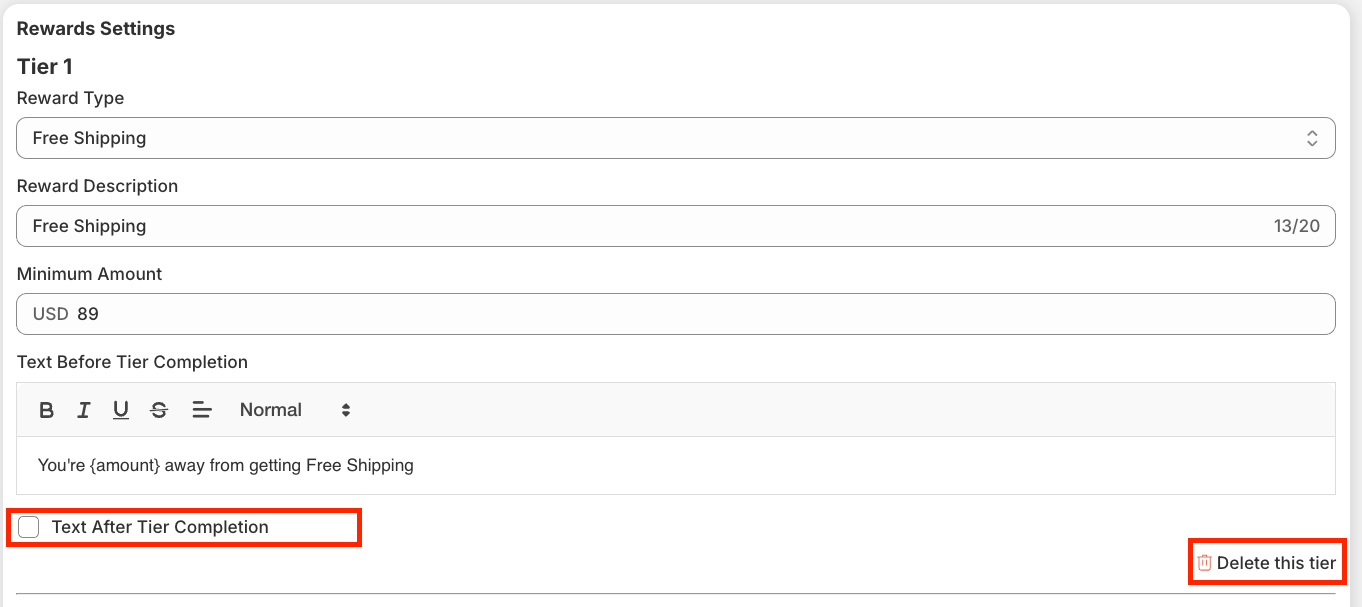Focus the Minimum Amount field showing 89
1362x607 pixels.
coord(700,314)
